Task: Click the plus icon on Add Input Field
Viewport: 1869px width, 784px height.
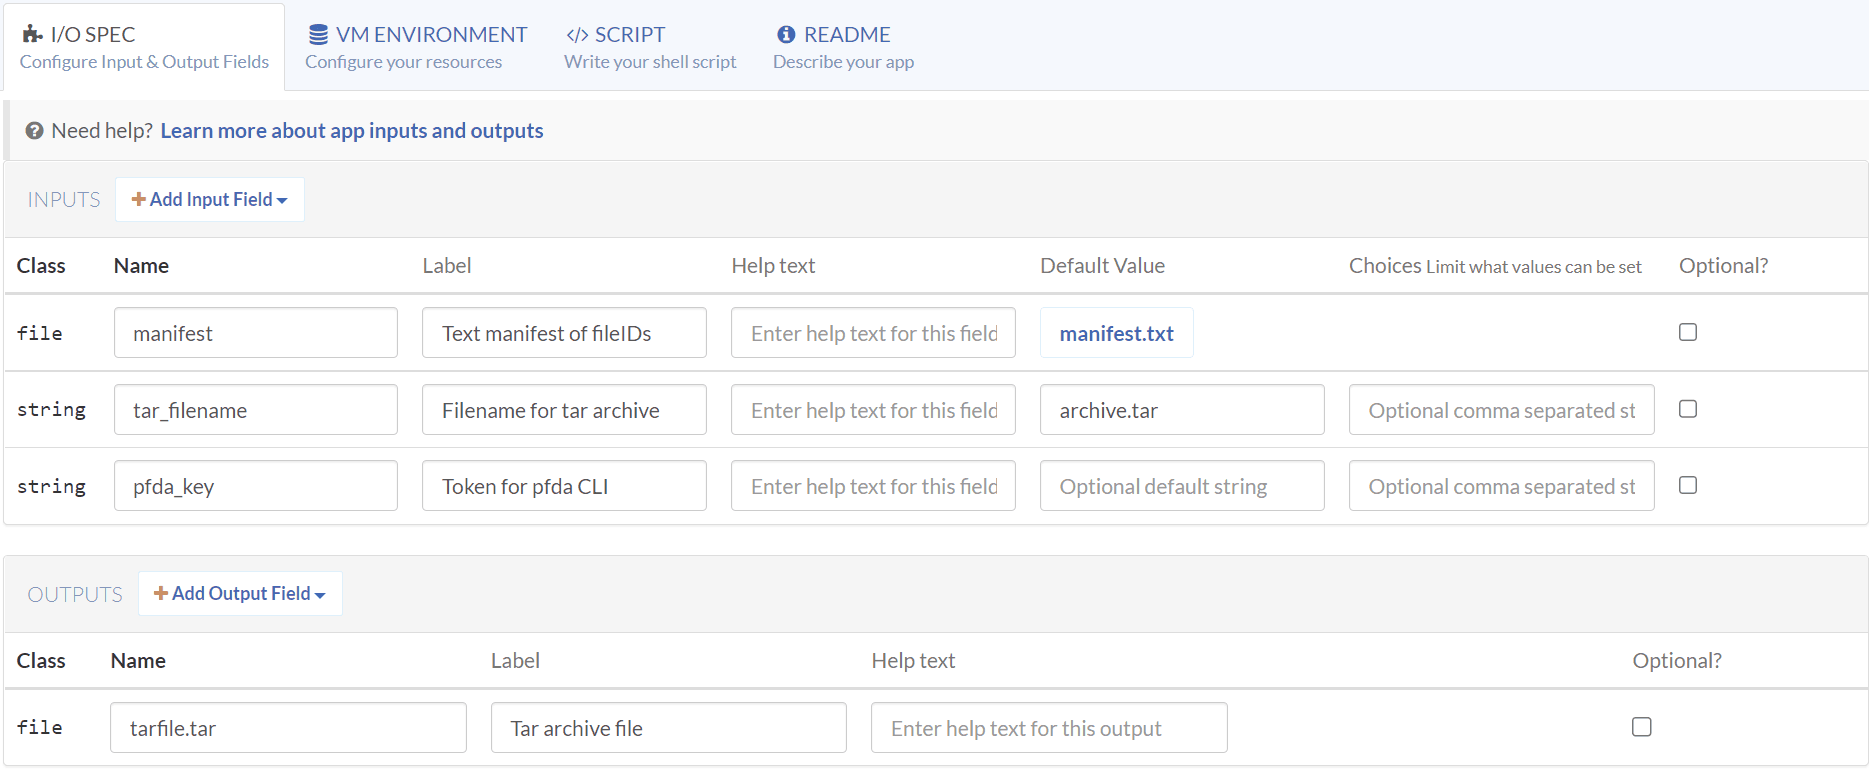Action: pos(139,200)
